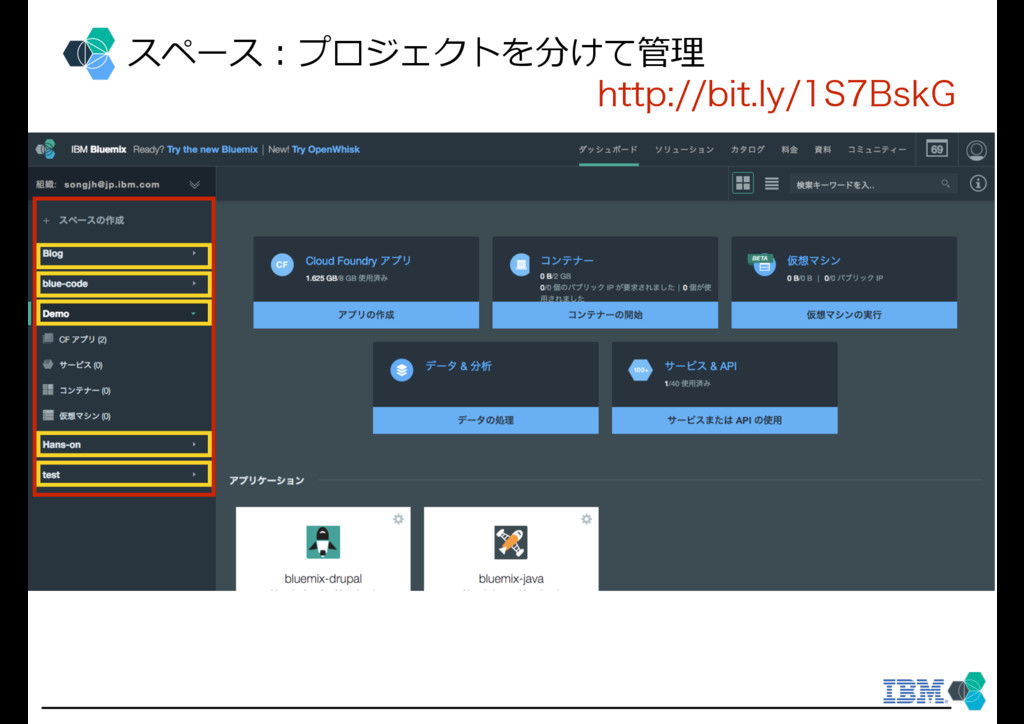Click the CF icon on Cloud Foundry card
This screenshot has width=1024, height=724.
[282, 264]
